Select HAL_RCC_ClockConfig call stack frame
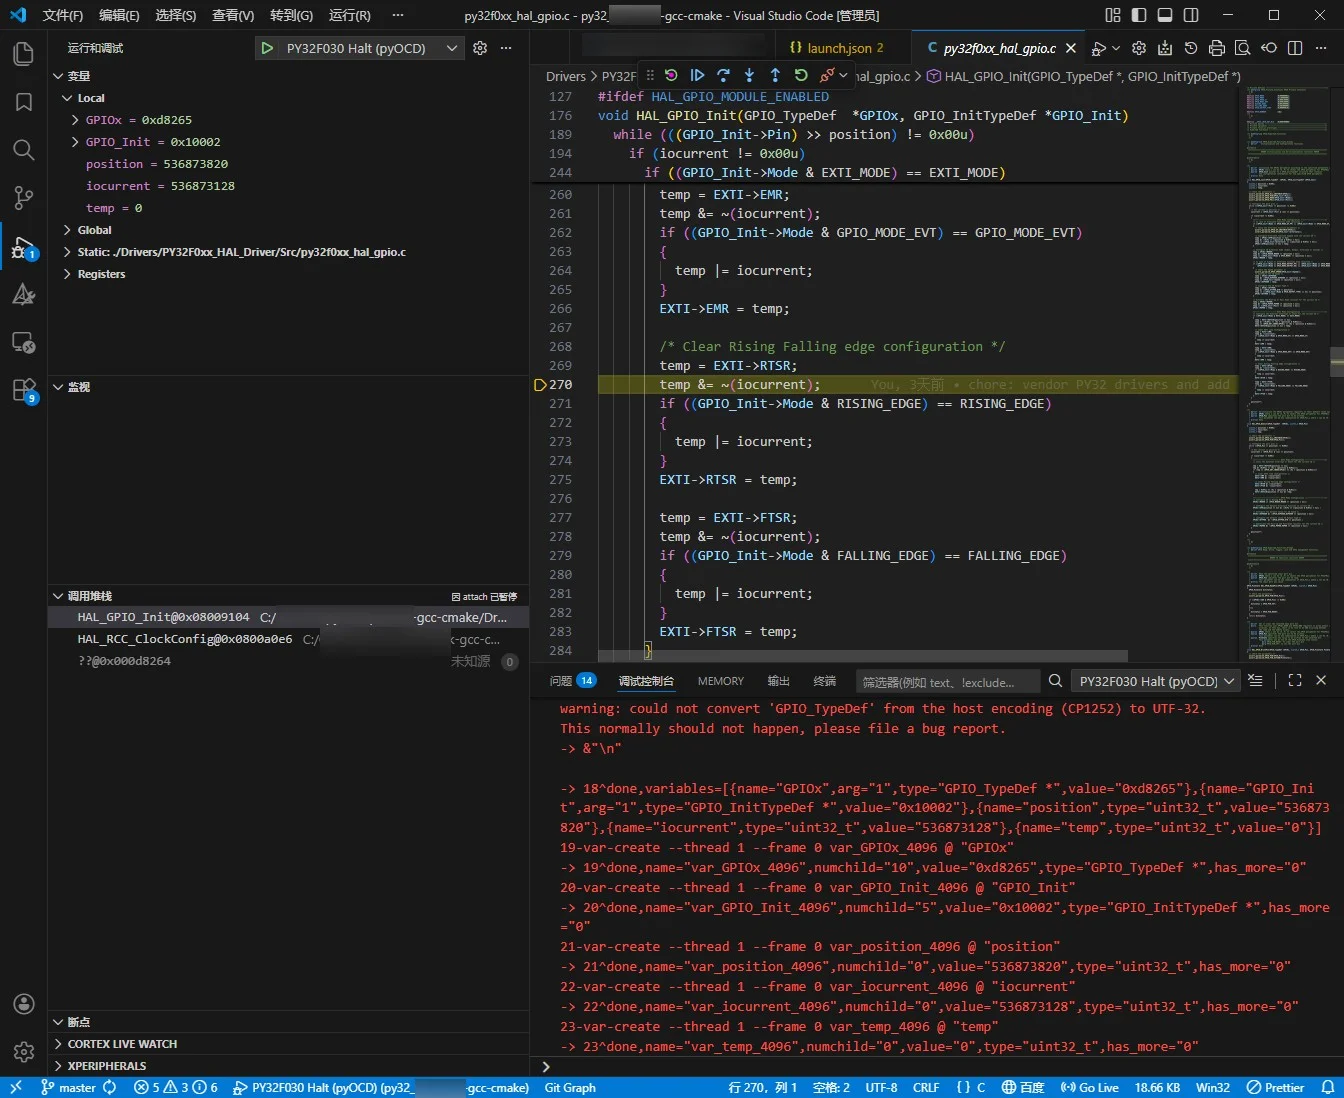 [x=288, y=639]
